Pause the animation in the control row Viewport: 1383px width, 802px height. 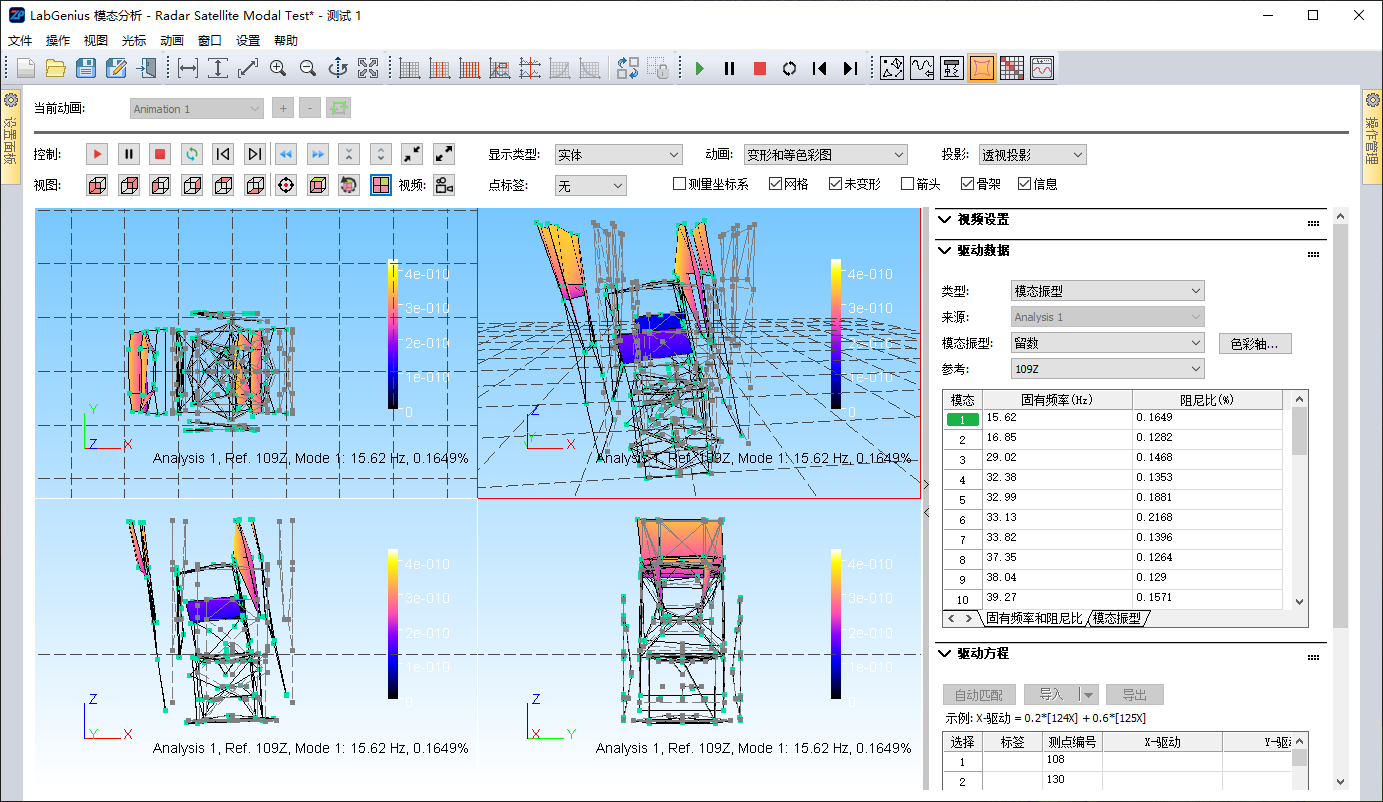pos(129,154)
